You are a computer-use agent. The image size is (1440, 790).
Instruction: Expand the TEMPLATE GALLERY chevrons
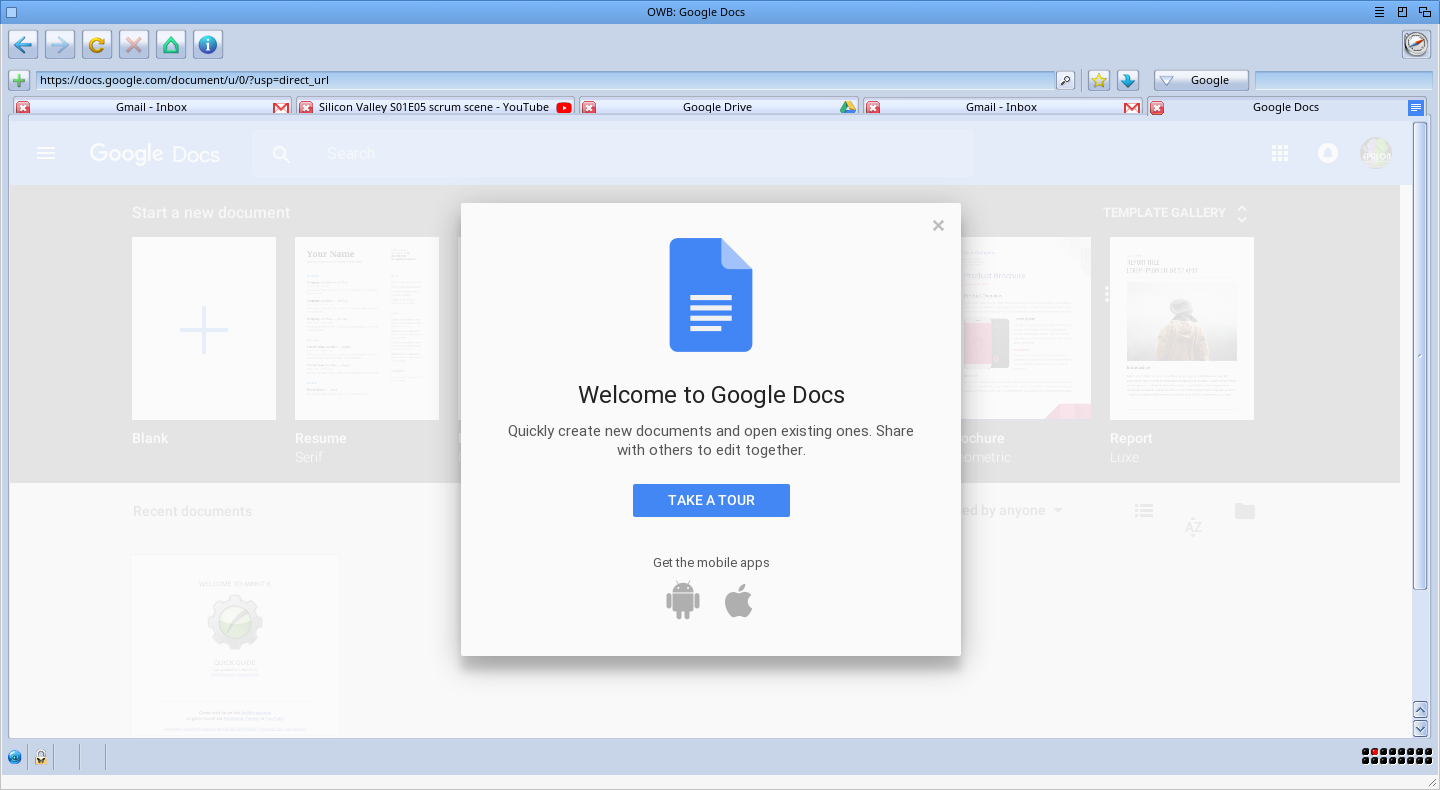(1242, 213)
